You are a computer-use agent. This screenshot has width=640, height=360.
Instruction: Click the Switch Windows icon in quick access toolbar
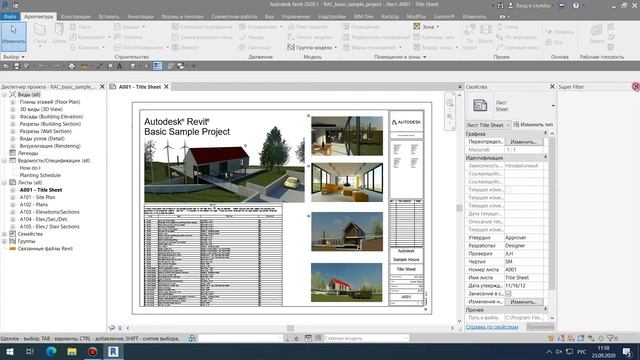180,66
